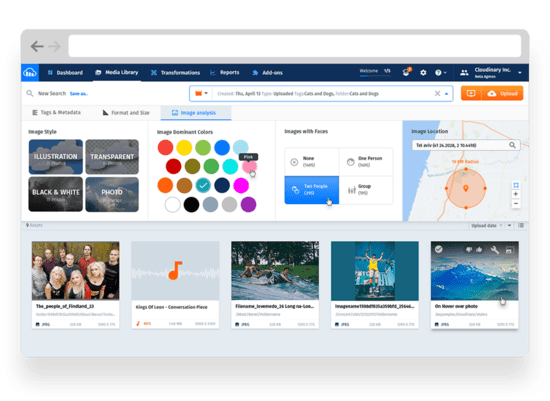
Task: Uncheck the selected teal color swatch
Action: pos(203,185)
